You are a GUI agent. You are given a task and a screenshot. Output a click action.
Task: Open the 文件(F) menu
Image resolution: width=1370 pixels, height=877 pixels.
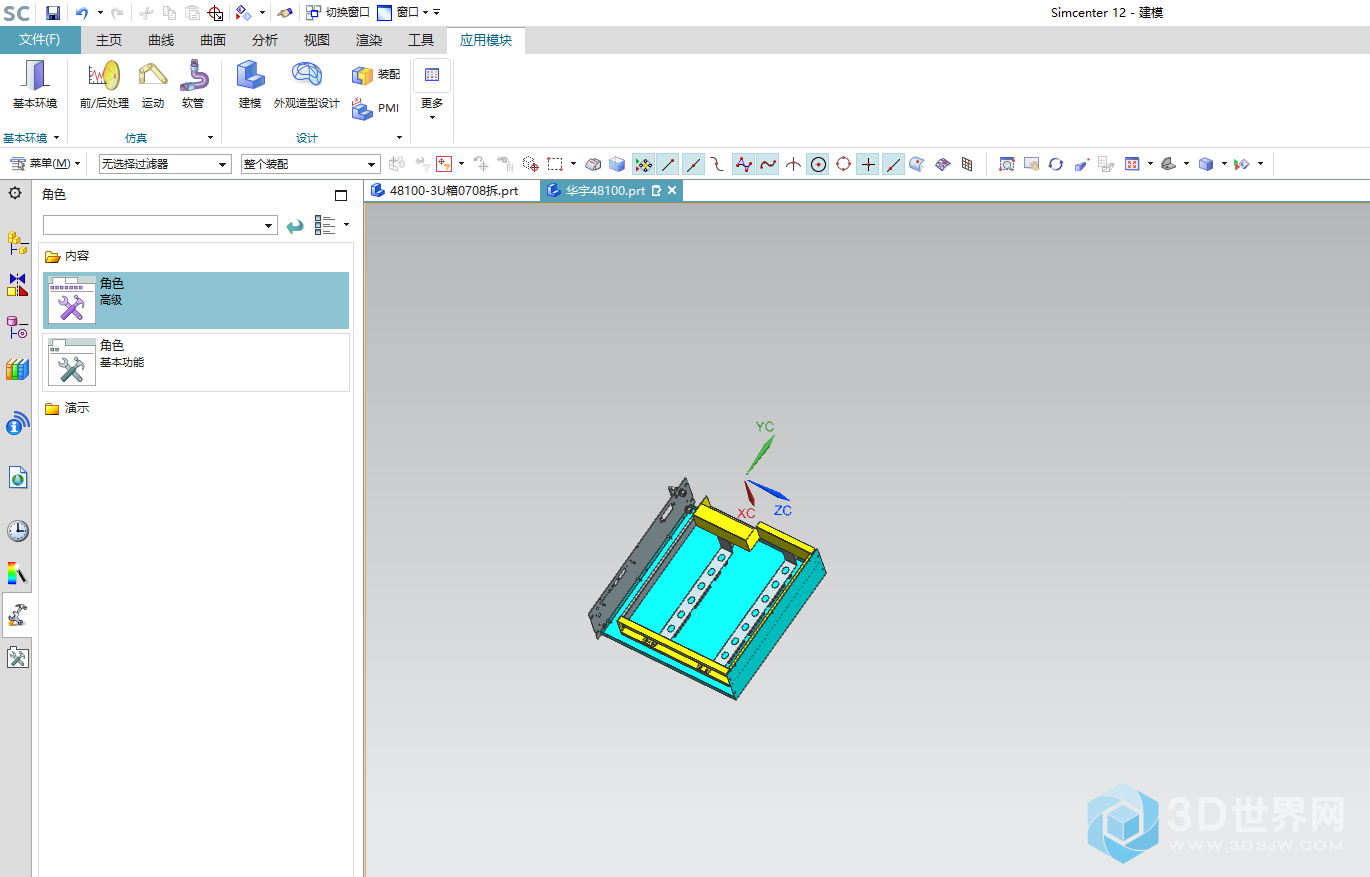point(40,40)
